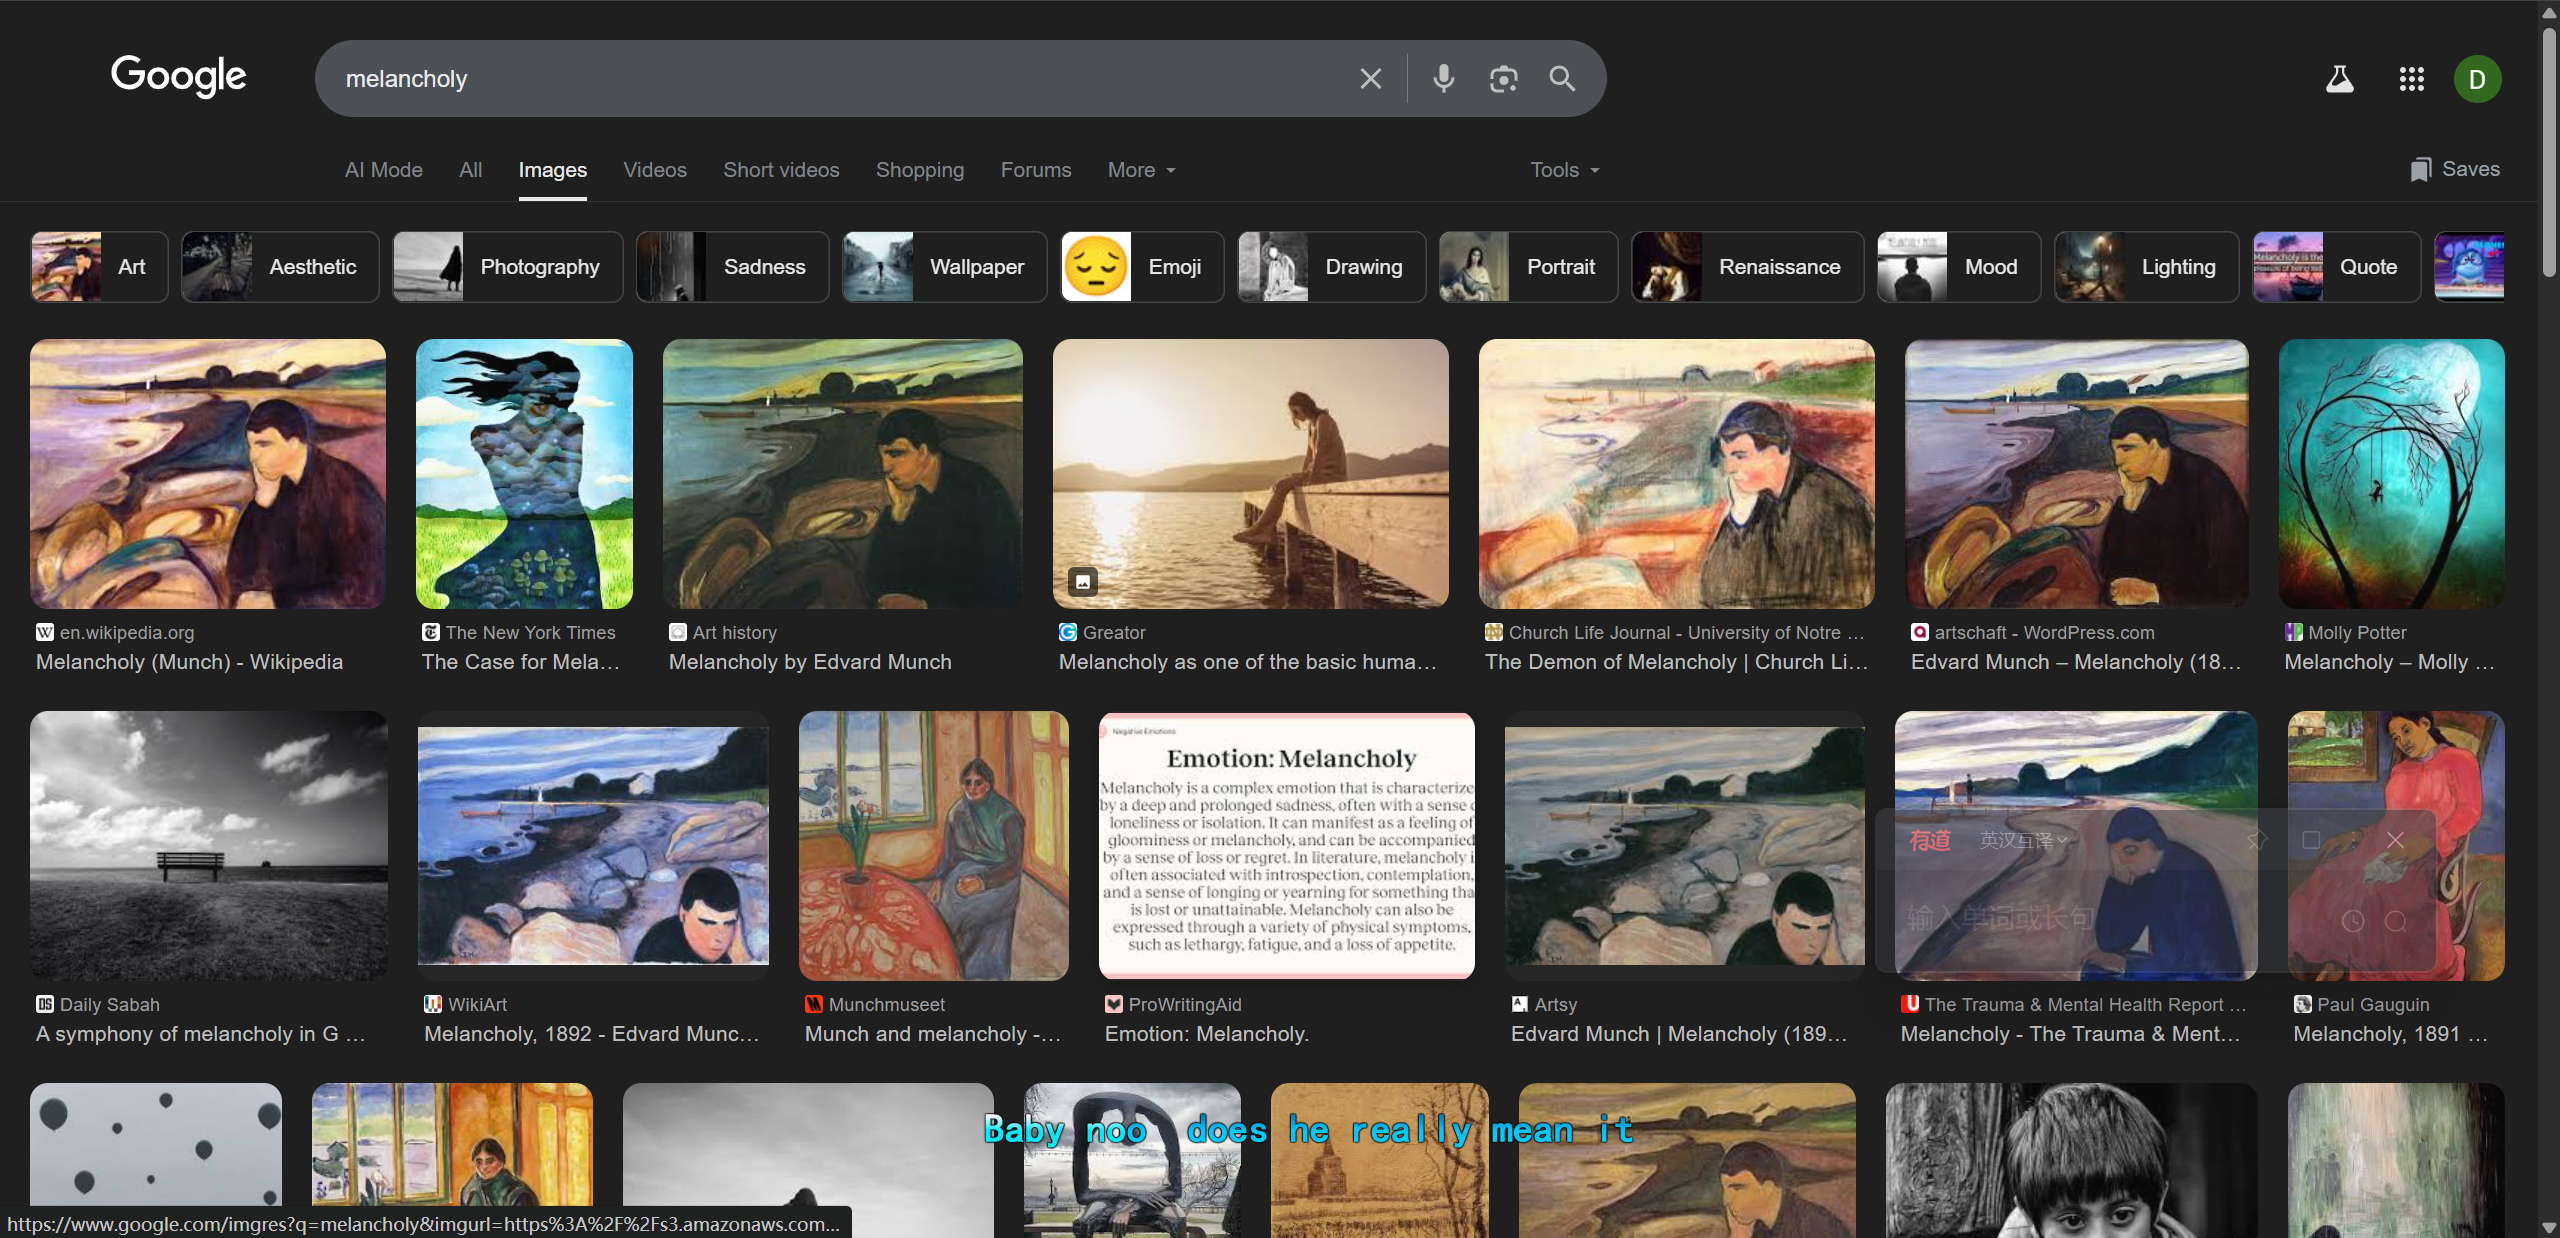Select the Wallpaper filter chip
Viewport: 2560px width, 1238px height.
click(945, 267)
